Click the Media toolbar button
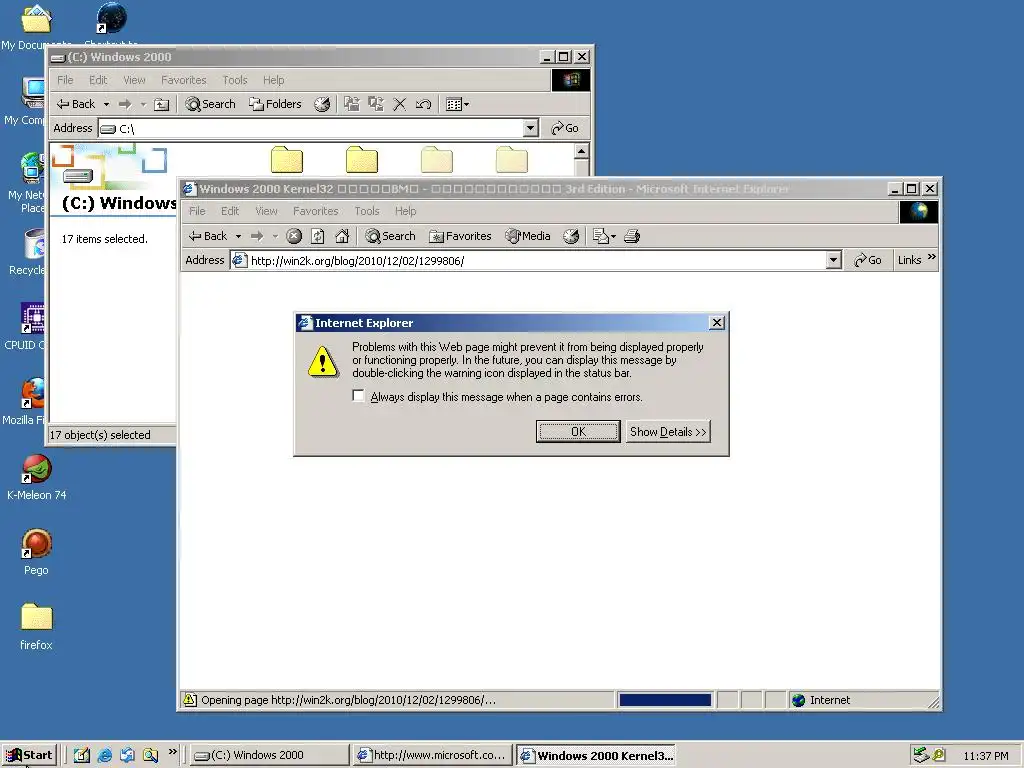 pos(528,236)
